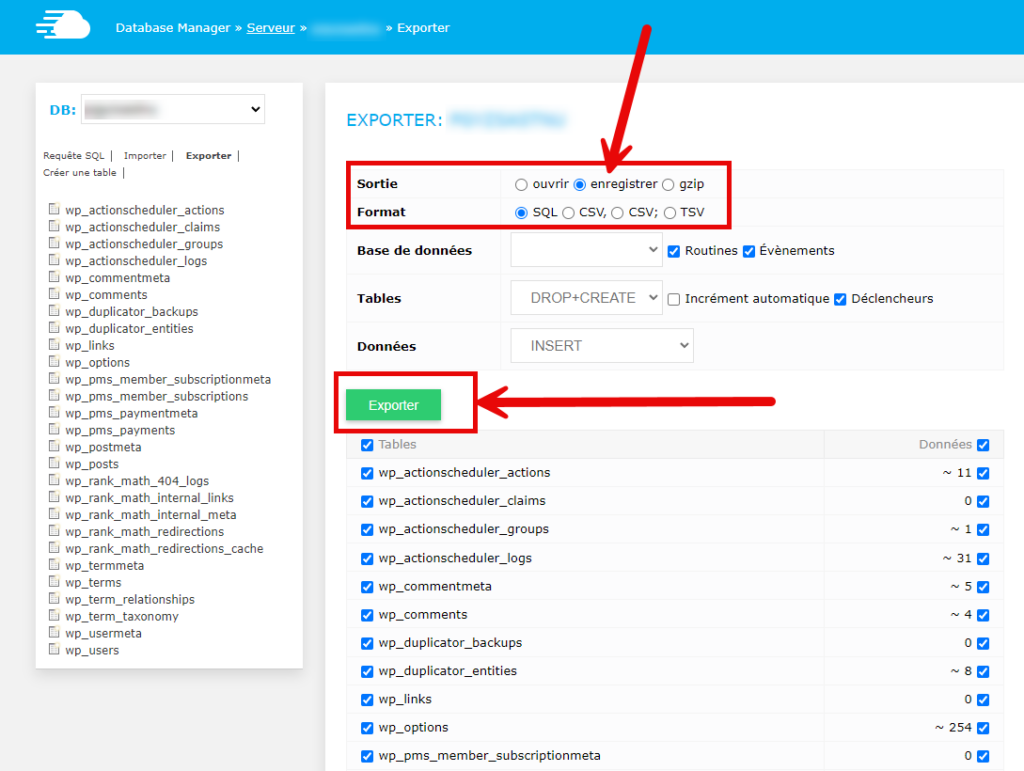Click the table icon beside wp_actionscheduler_logs in sidebar
This screenshot has width=1024, height=771.
[x=54, y=260]
